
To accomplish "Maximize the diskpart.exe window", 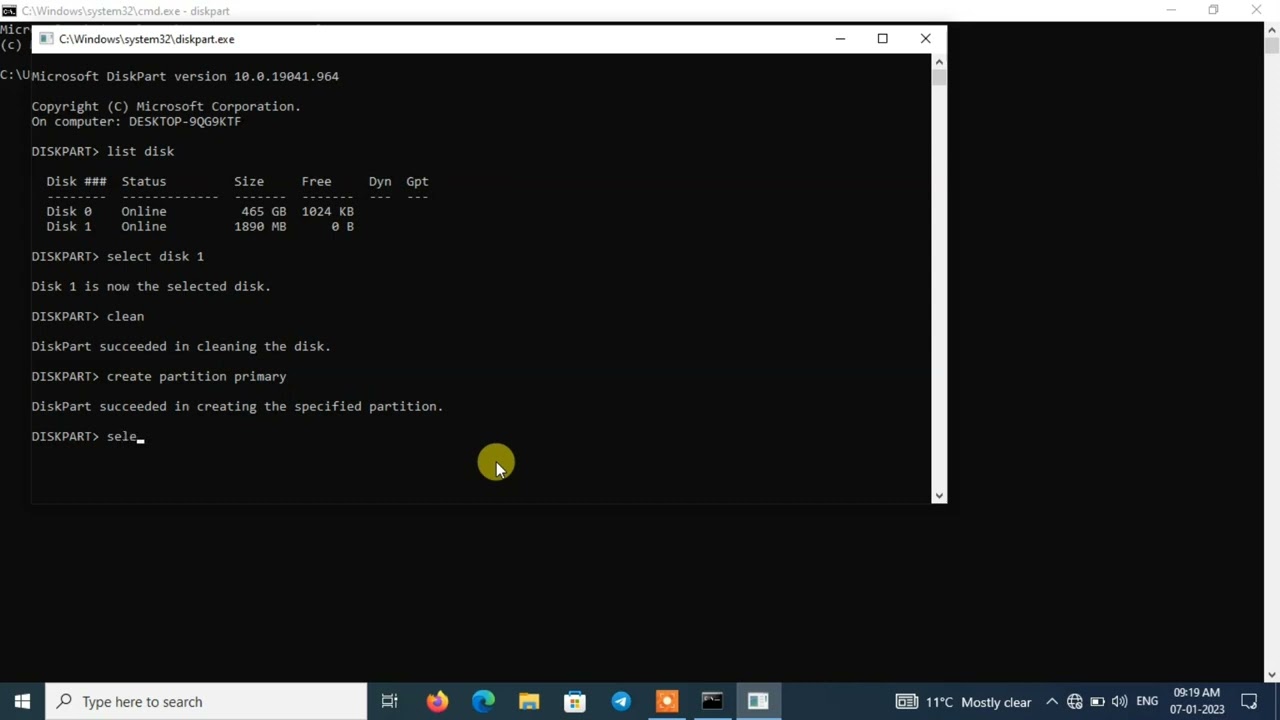I will click(x=882, y=39).
